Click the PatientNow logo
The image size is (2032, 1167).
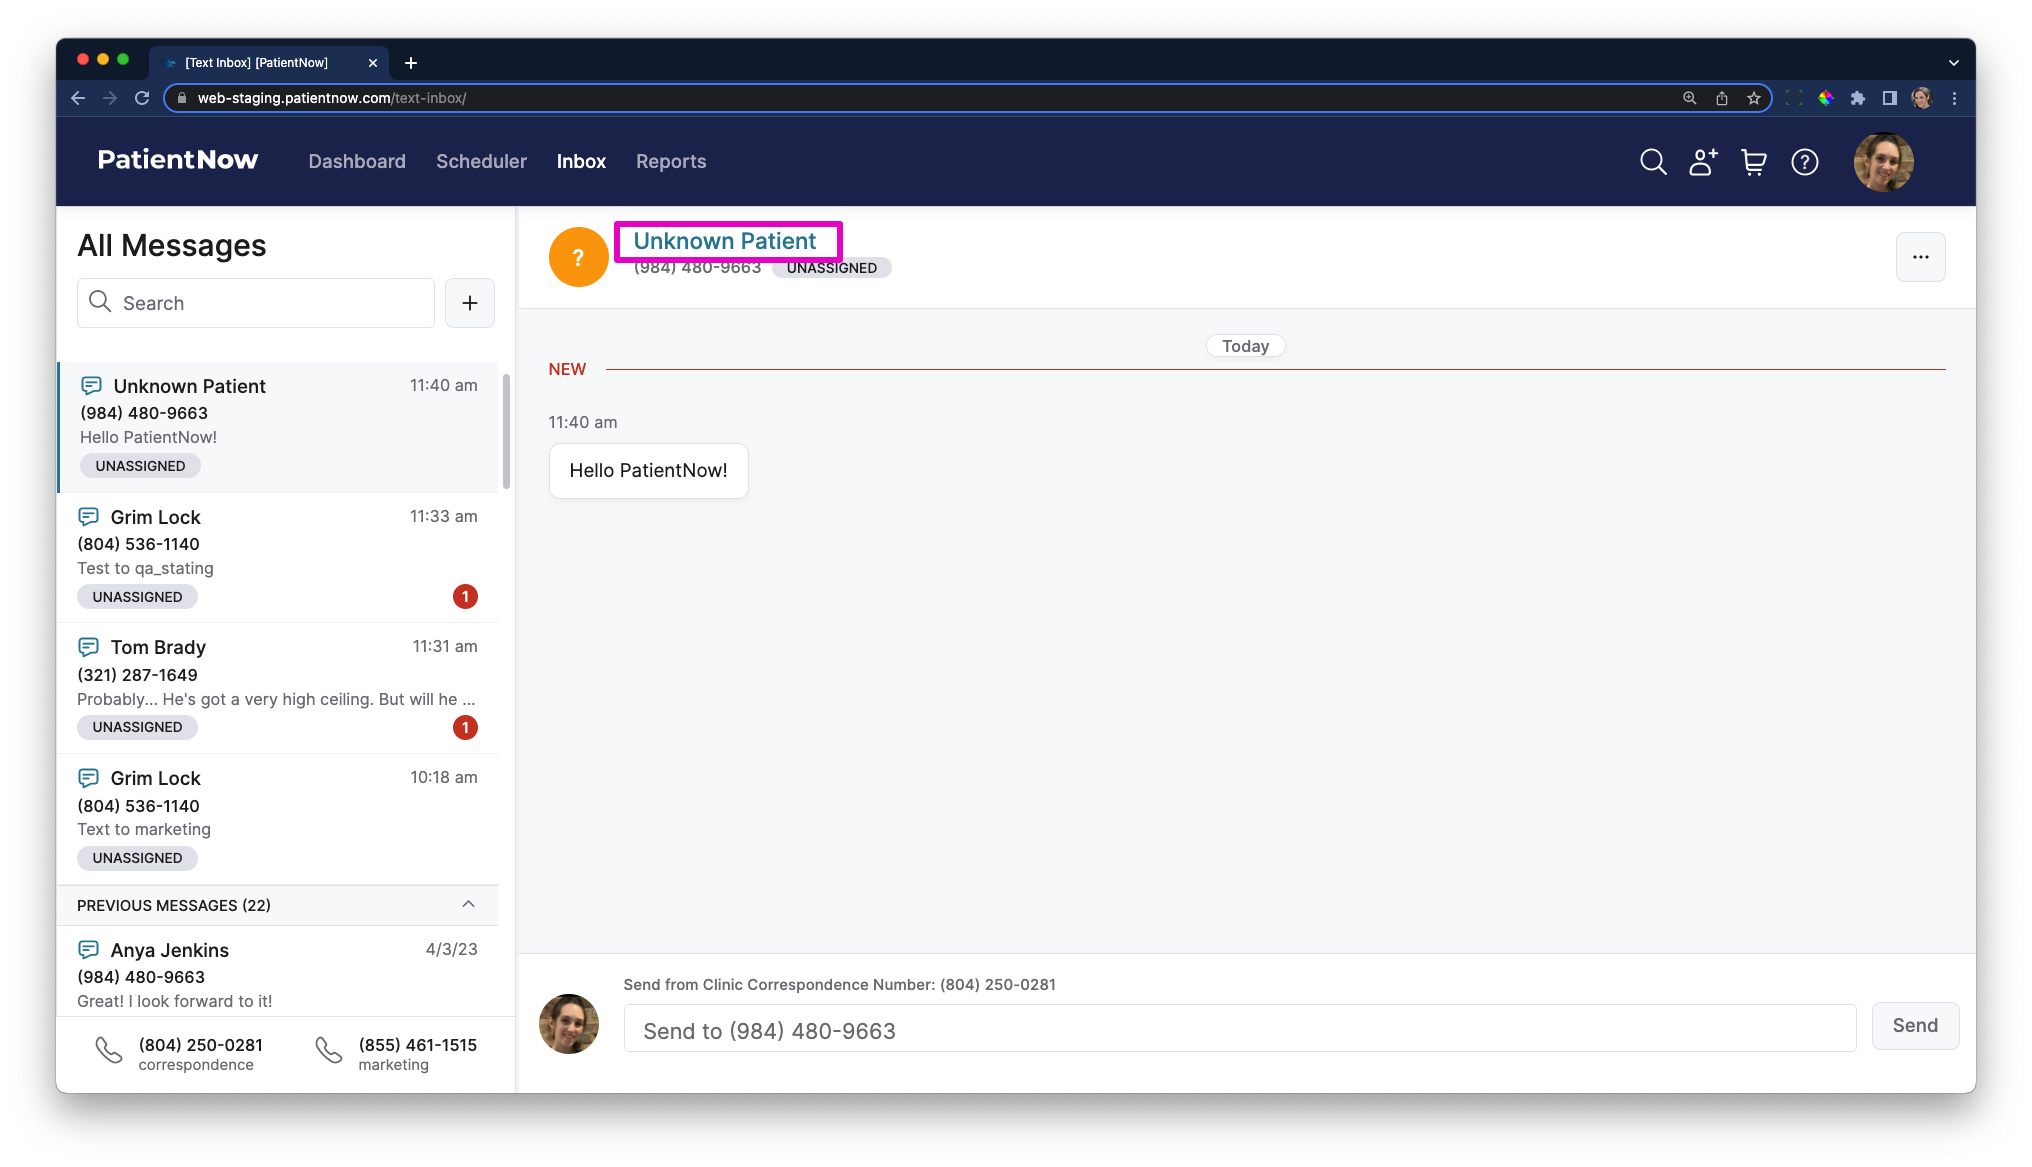pos(178,160)
